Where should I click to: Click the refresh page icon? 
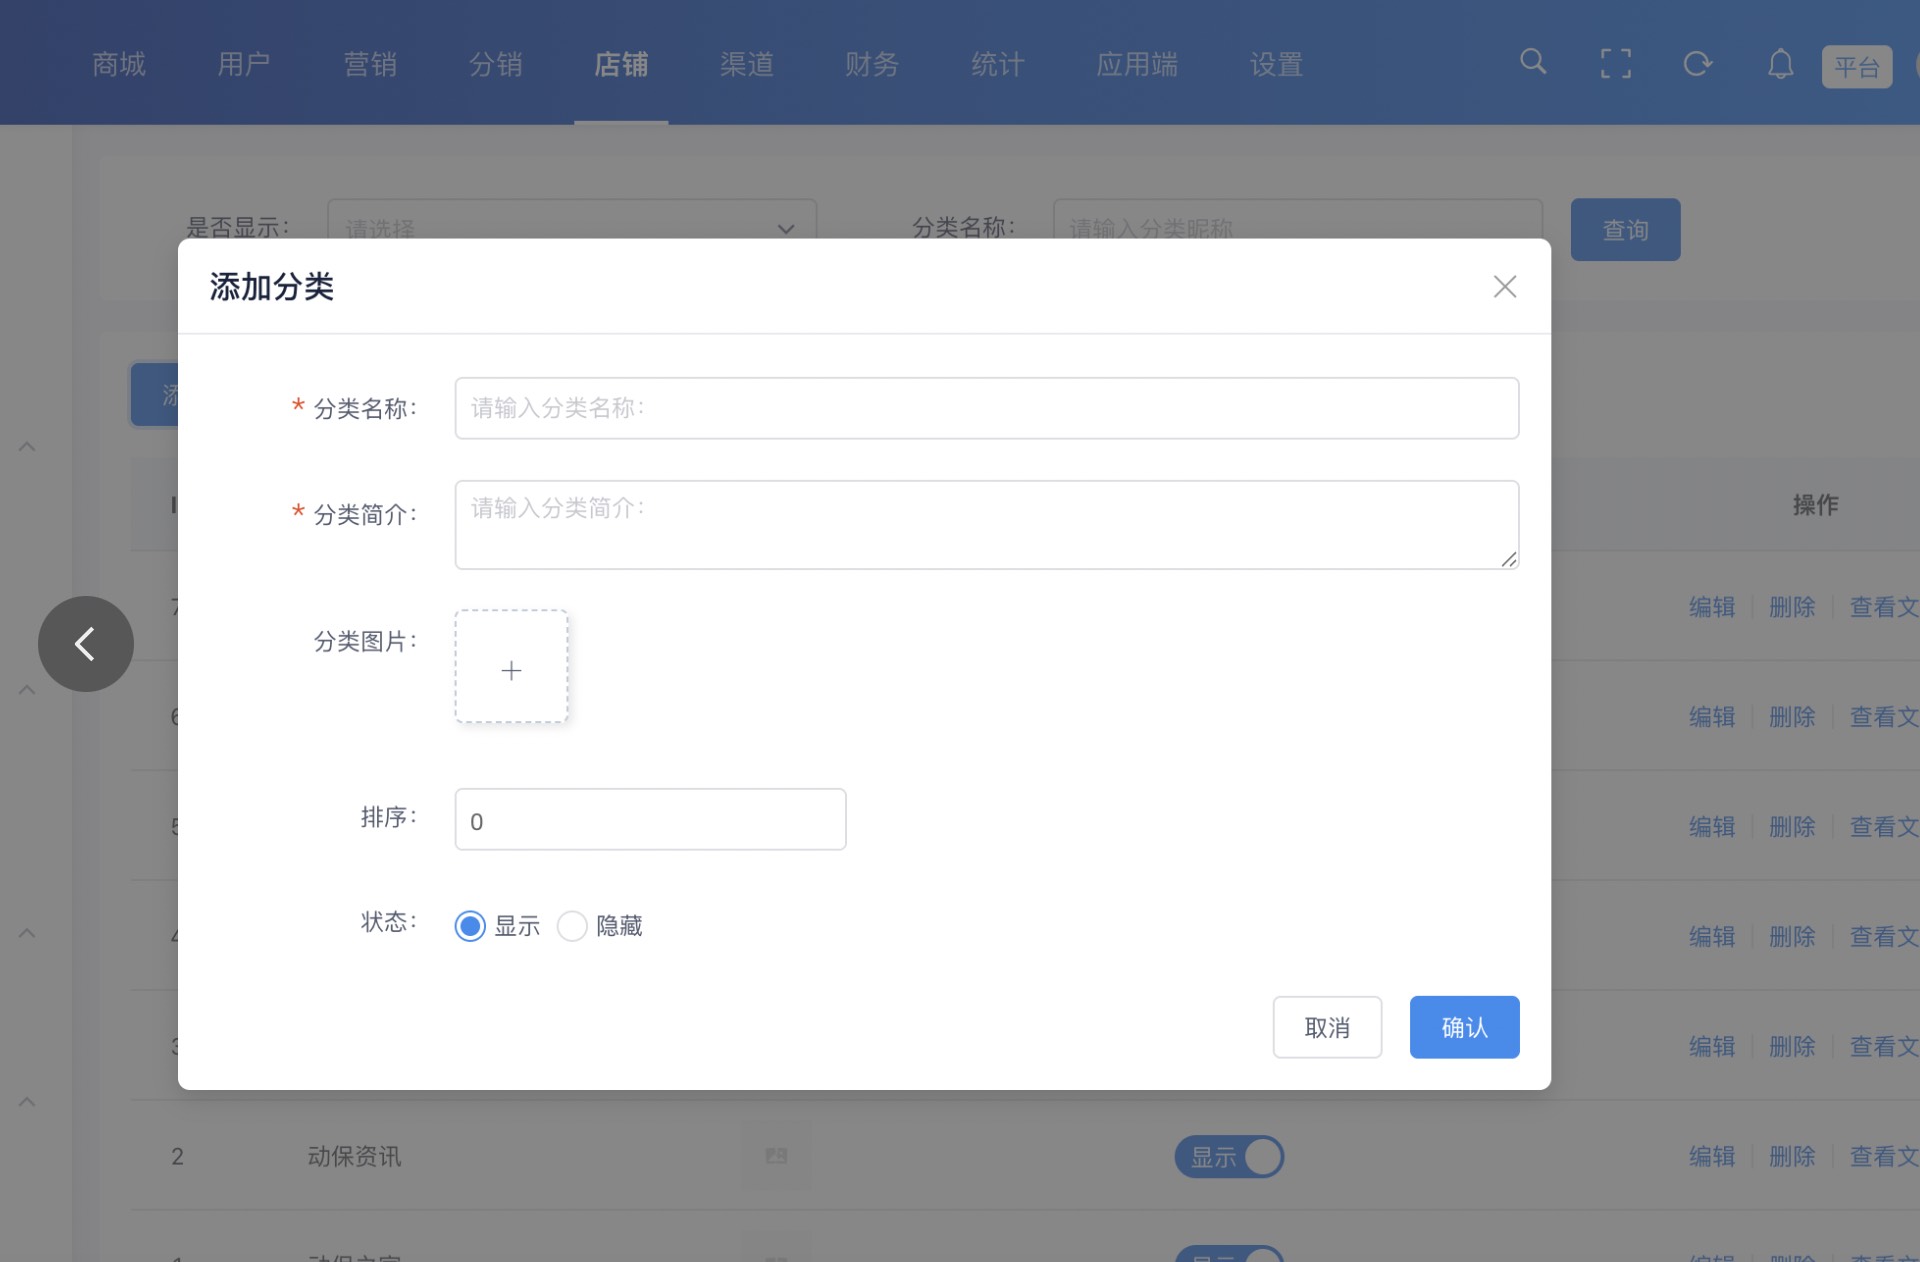point(1697,64)
